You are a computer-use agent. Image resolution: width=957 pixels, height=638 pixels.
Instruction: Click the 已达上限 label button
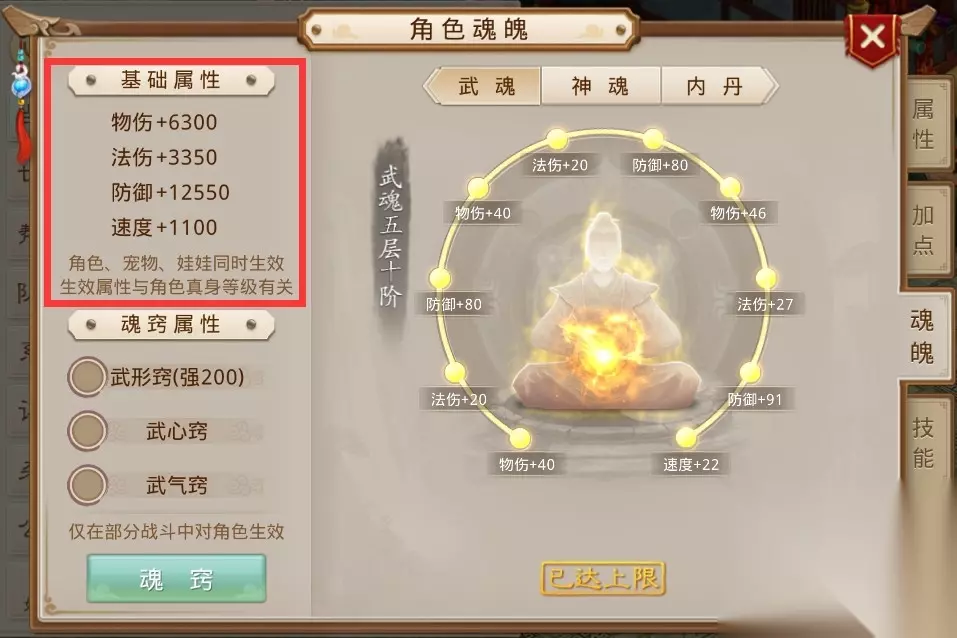(603, 578)
